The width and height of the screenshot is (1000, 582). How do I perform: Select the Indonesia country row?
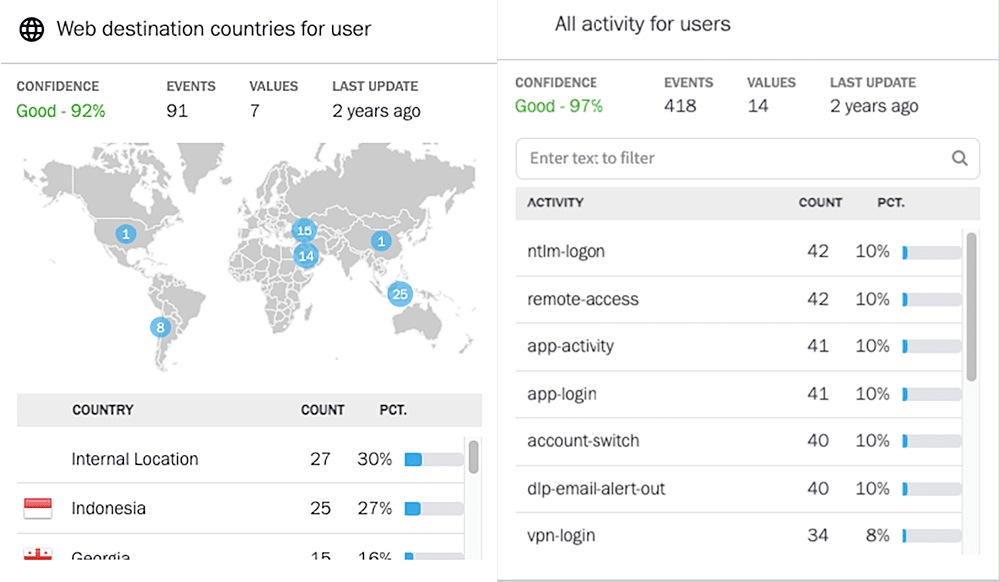point(241,508)
